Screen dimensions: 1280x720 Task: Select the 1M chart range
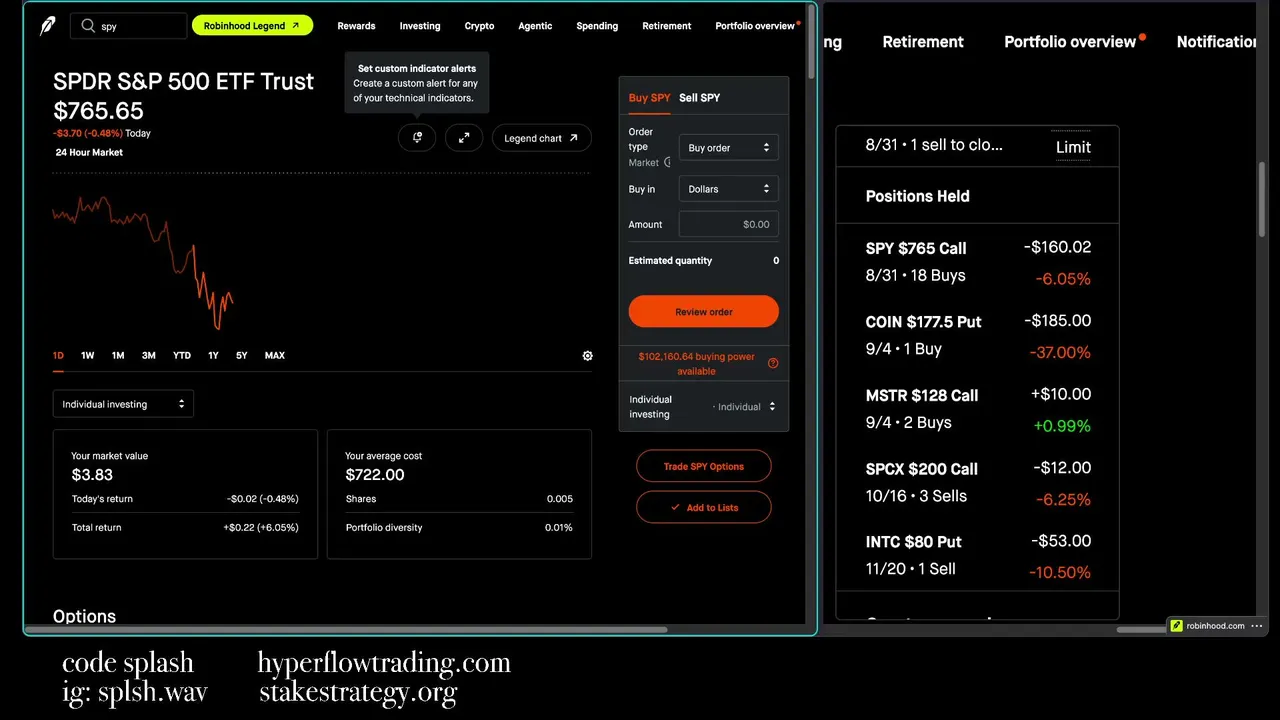[x=118, y=356]
